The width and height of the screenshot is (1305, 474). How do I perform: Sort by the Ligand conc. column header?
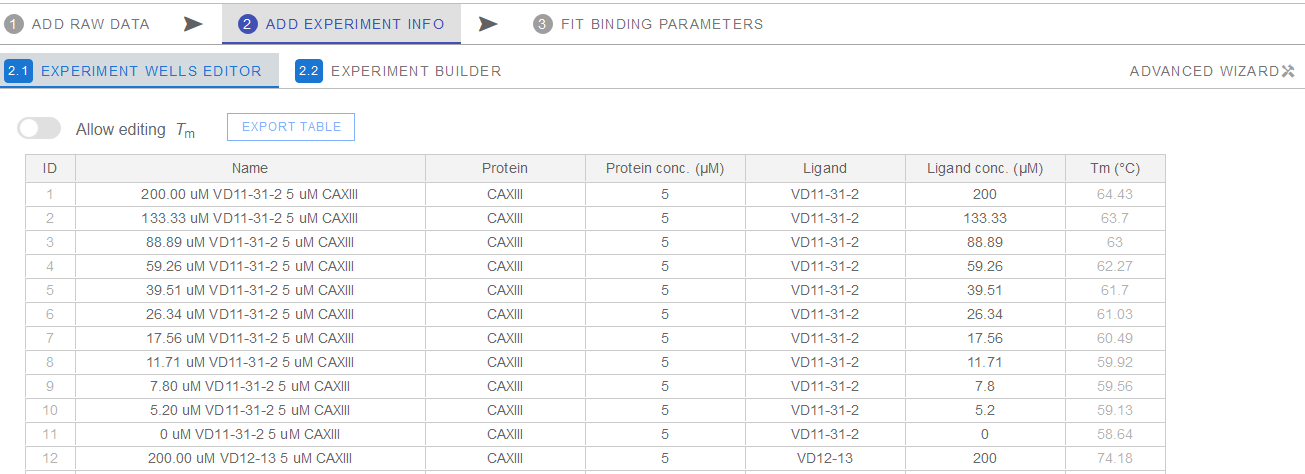pyautogui.click(x=985, y=169)
